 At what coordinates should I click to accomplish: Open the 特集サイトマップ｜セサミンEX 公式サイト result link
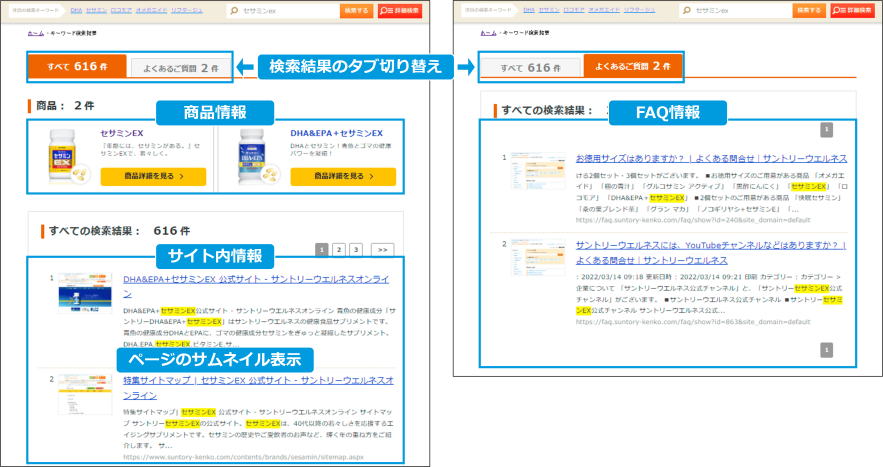pos(258,388)
